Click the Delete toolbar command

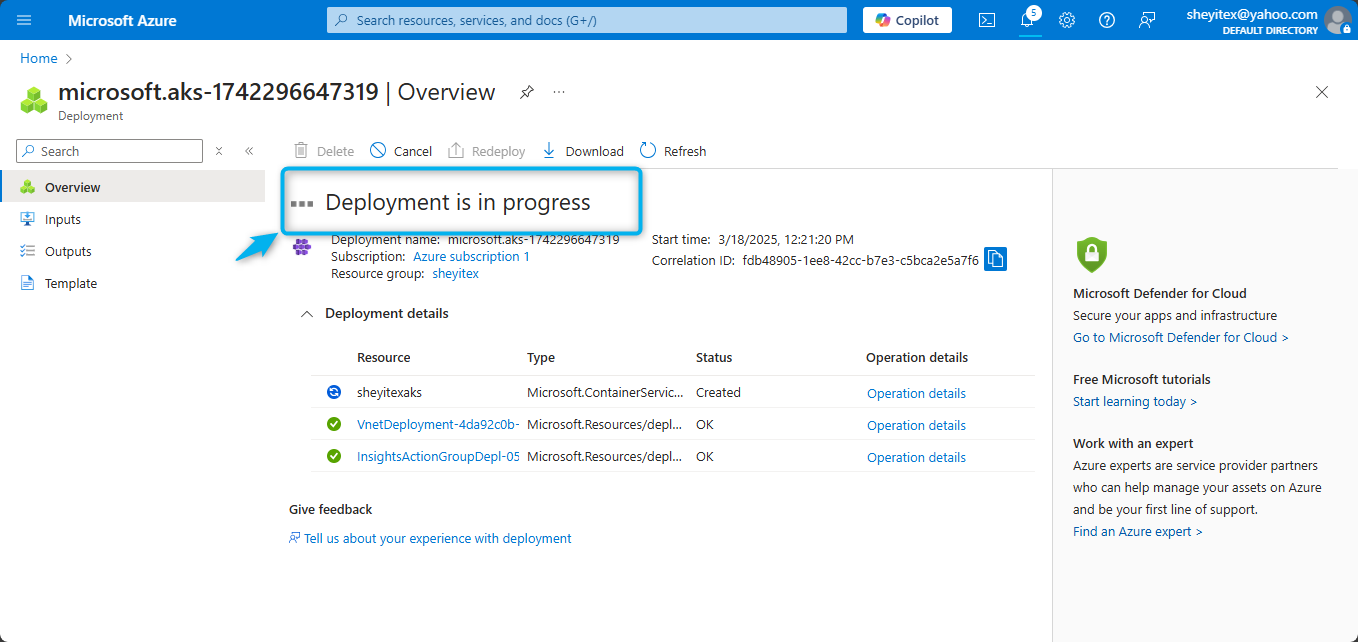(x=324, y=151)
